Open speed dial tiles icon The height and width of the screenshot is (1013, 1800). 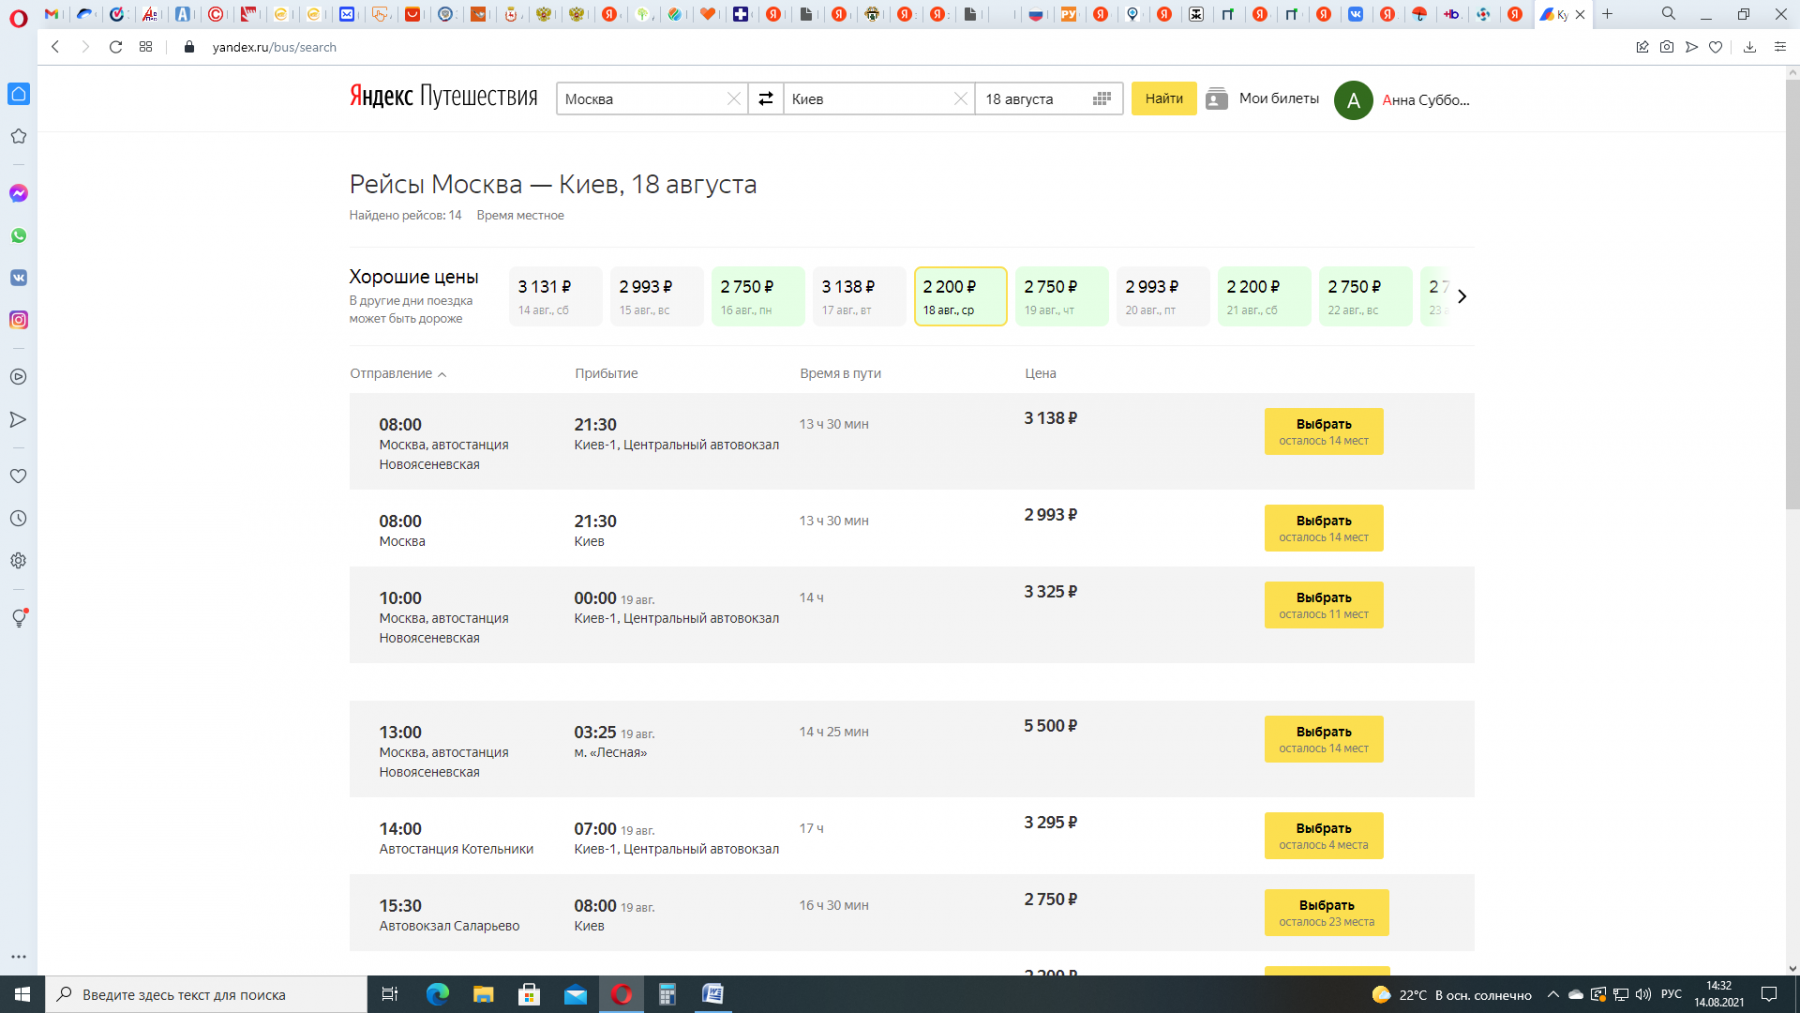pos(146,47)
